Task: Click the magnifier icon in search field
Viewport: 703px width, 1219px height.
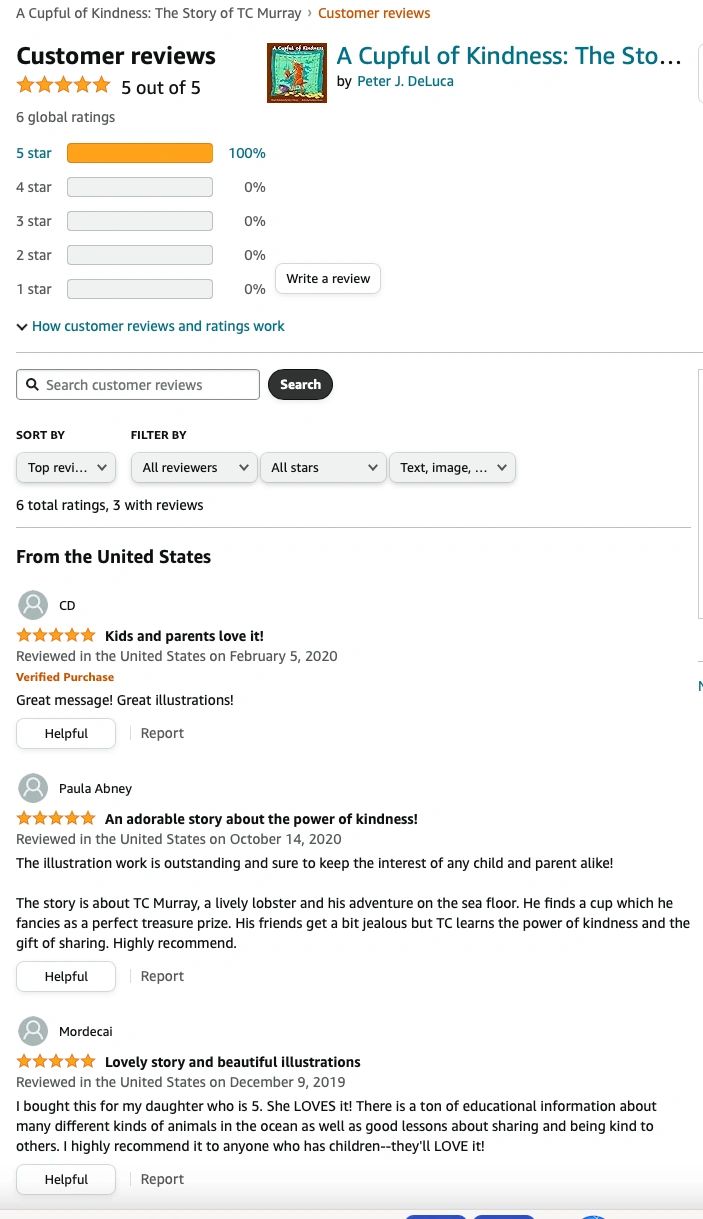Action: pos(32,385)
